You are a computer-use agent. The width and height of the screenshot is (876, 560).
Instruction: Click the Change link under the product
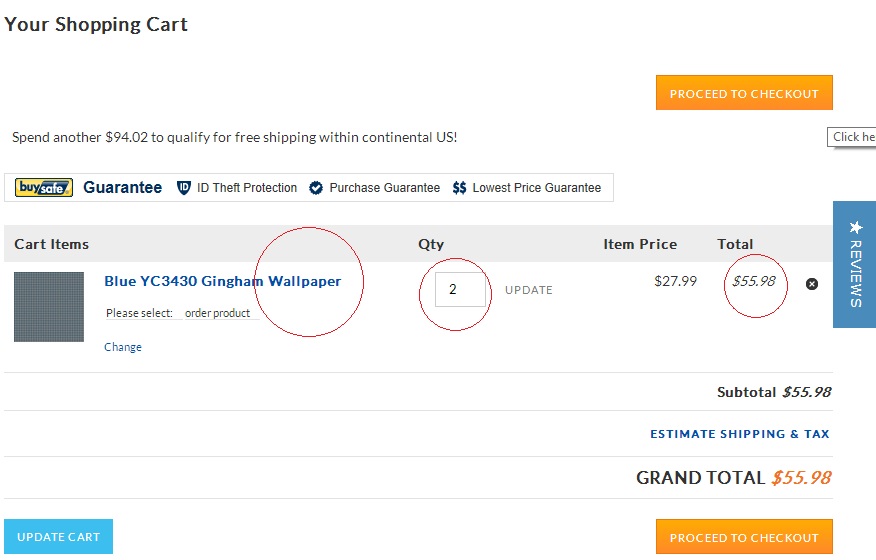coord(123,347)
